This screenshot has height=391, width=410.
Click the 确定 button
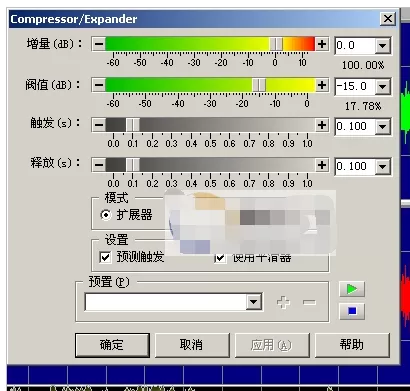pyautogui.click(x=112, y=345)
